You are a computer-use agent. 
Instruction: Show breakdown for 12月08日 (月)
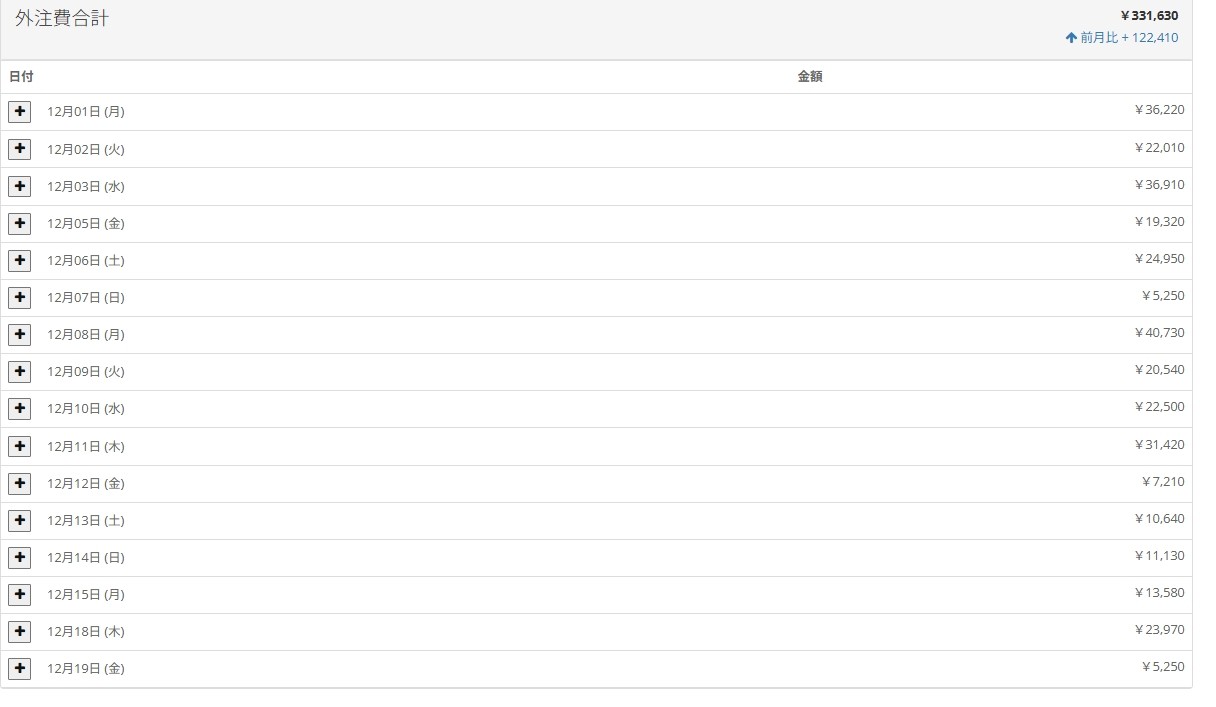pyautogui.click(x=19, y=334)
